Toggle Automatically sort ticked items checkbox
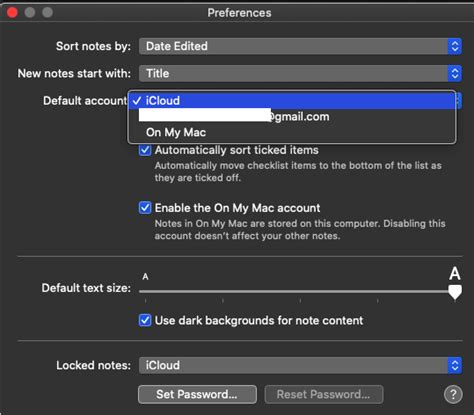This screenshot has width=474, height=415. (145, 150)
